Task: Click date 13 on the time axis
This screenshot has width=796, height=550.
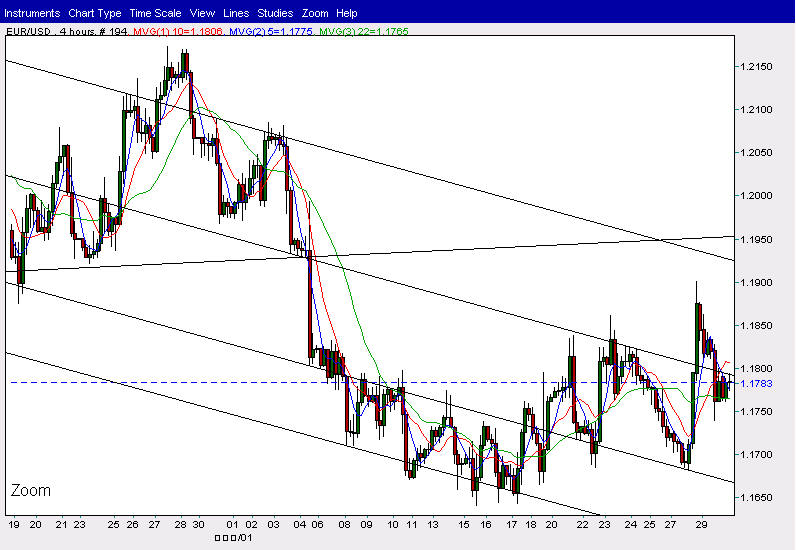Action: (433, 525)
